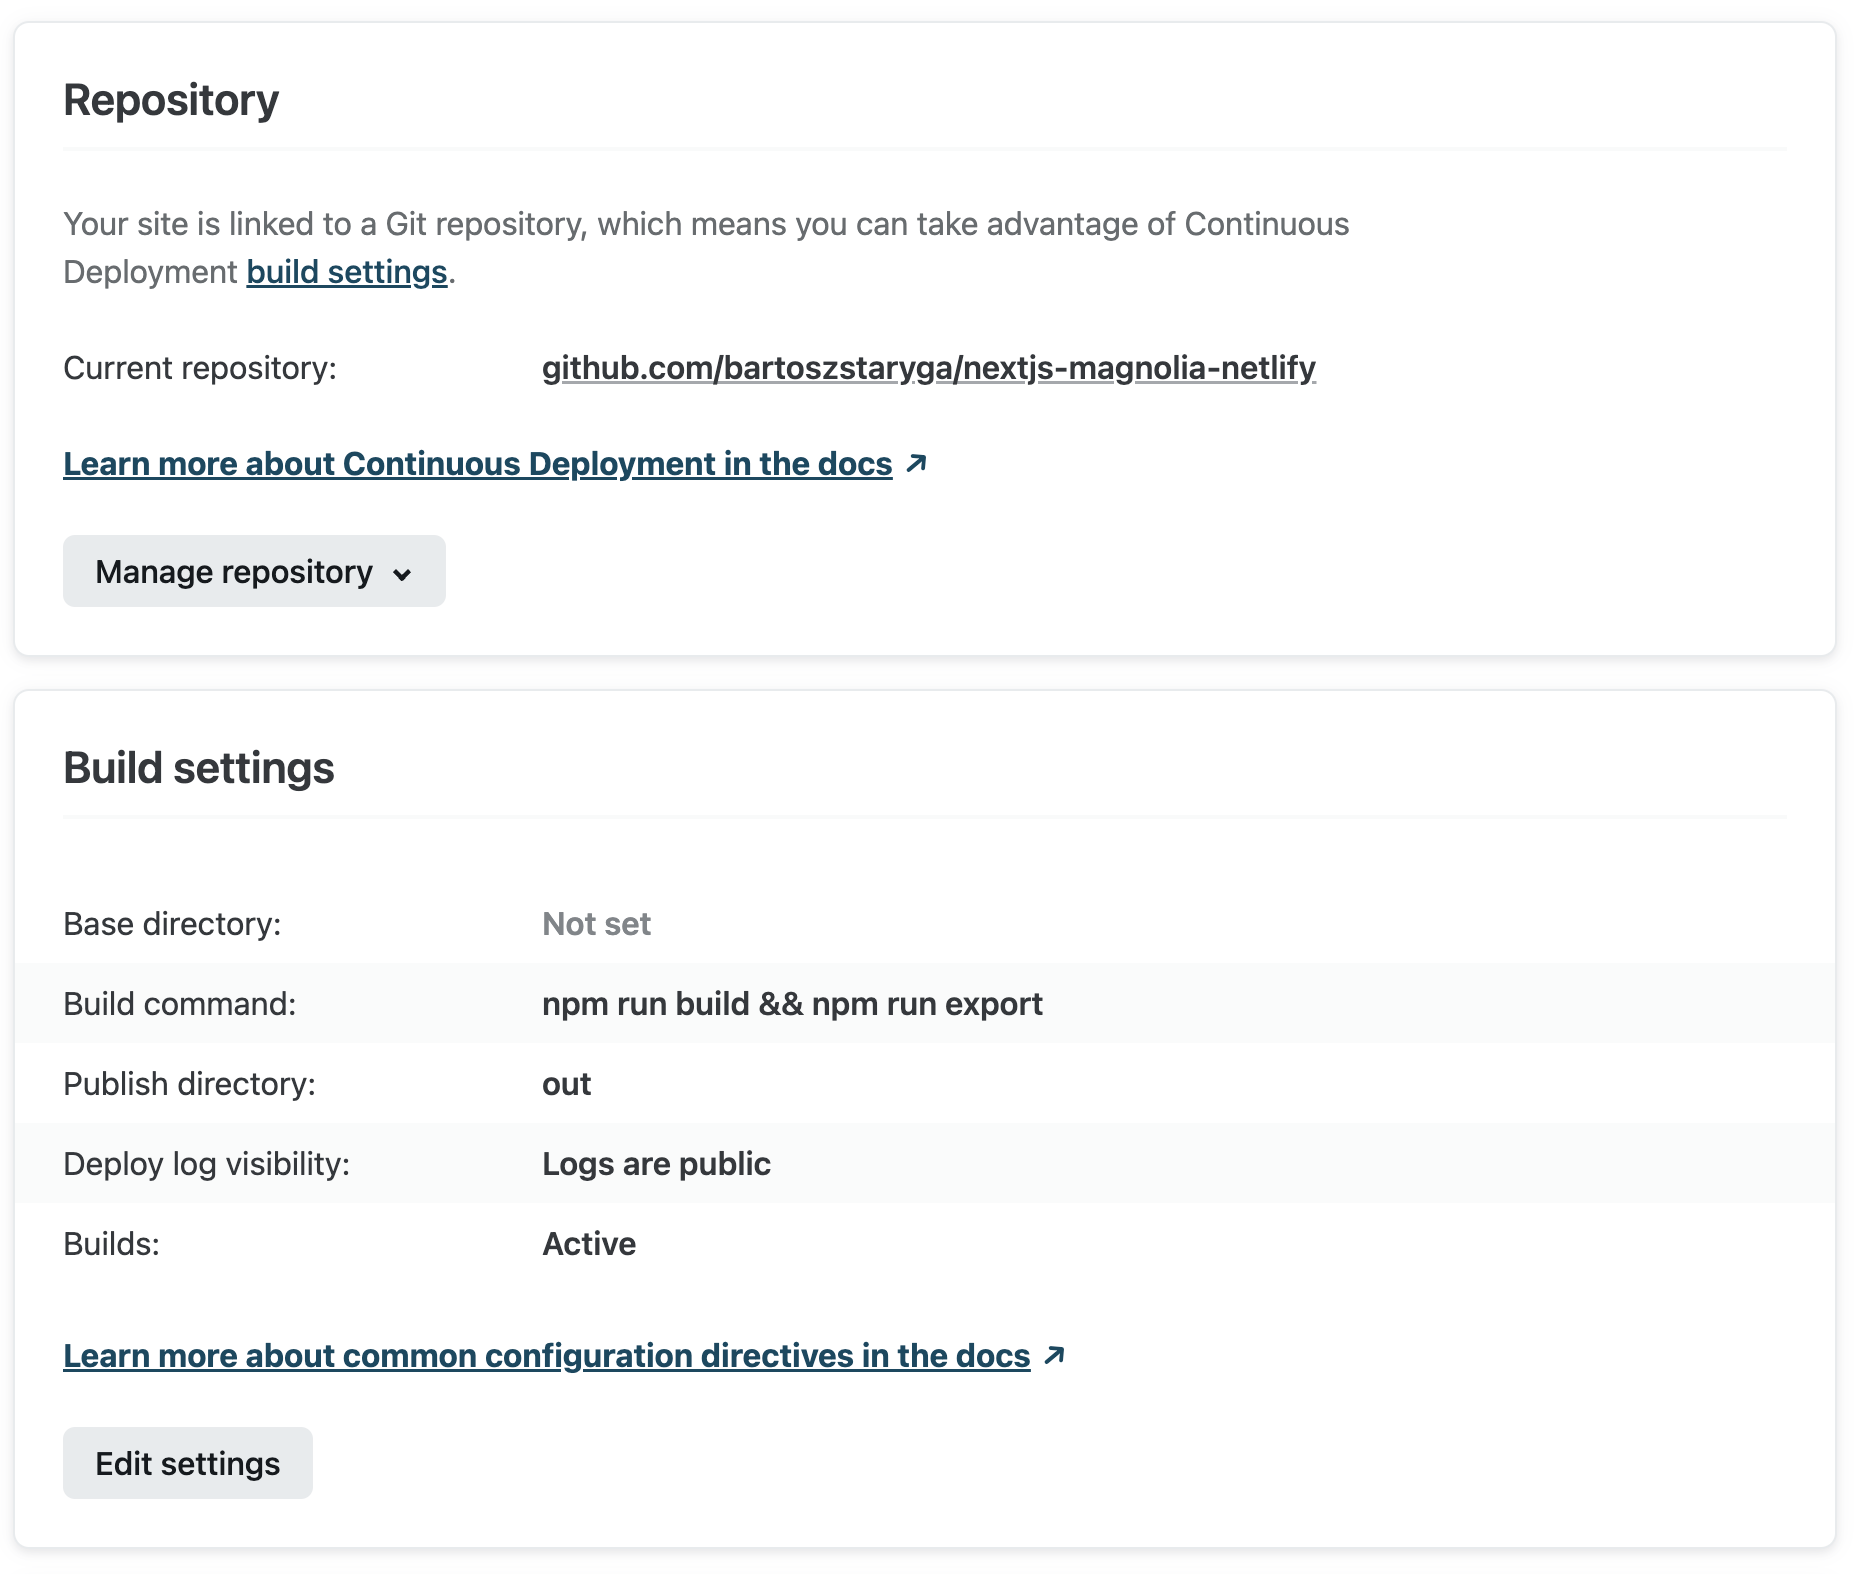Open Learn more about Continuous Deployment docs link
Image resolution: width=1856 pixels, height=1574 pixels.
click(x=477, y=464)
